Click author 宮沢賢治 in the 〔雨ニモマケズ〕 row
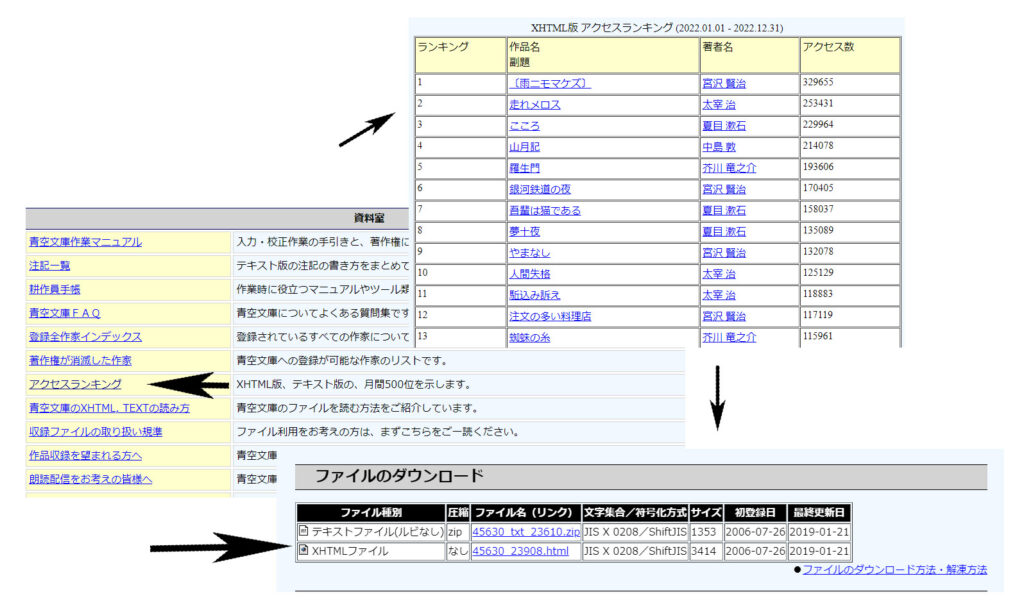This screenshot has width=1024, height=608. pos(724,84)
